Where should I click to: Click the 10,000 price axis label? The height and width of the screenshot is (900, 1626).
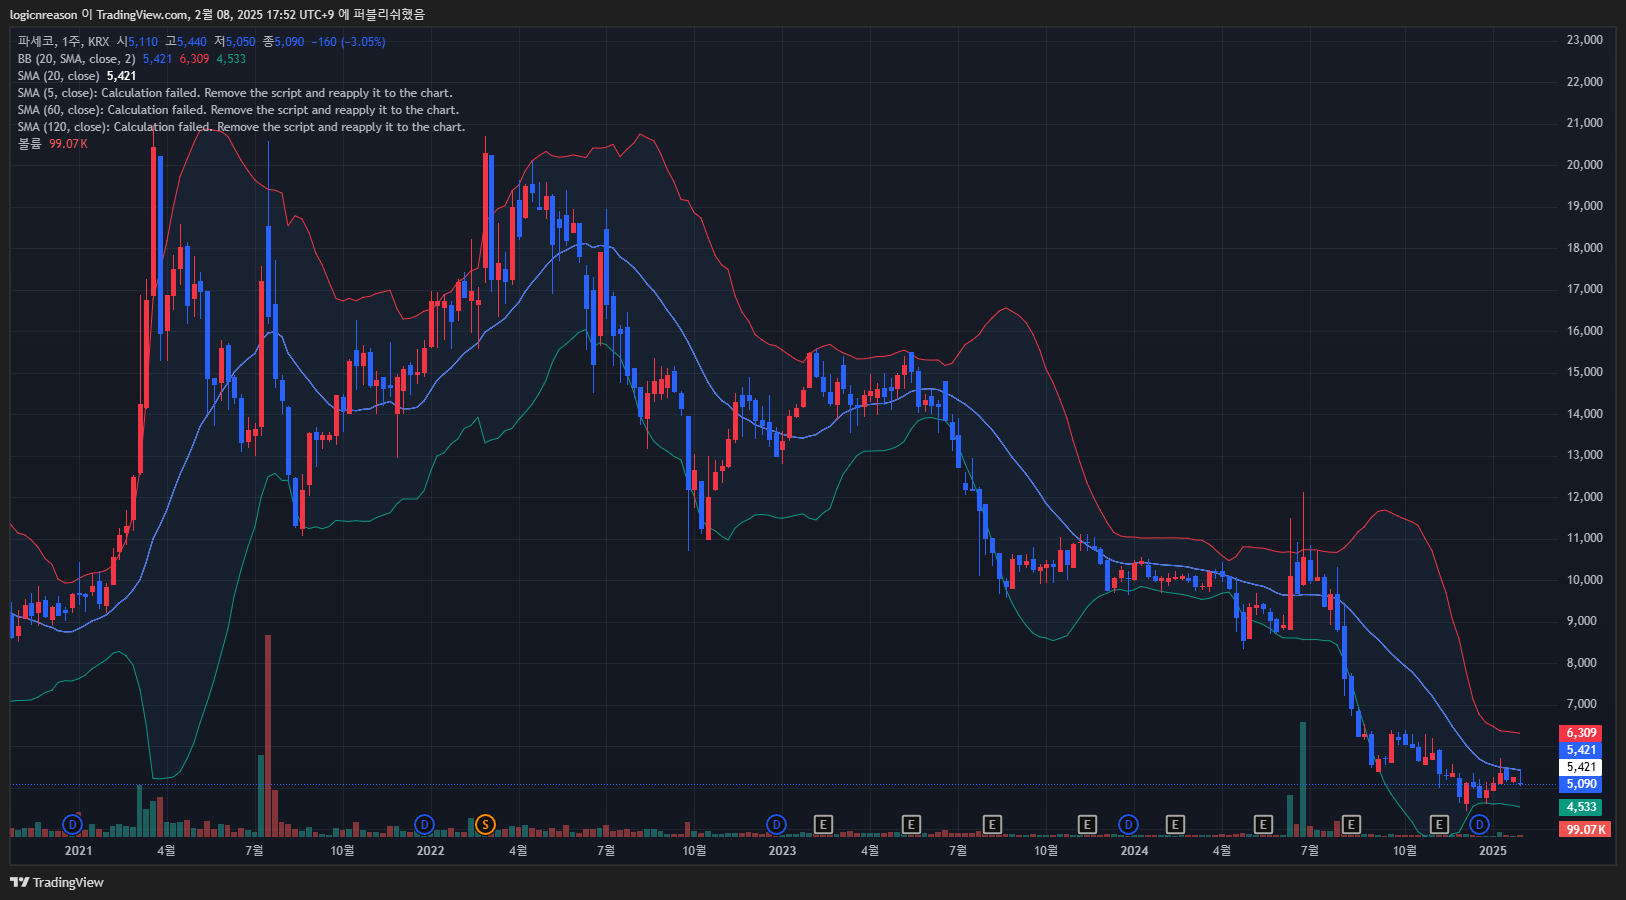coord(1584,580)
